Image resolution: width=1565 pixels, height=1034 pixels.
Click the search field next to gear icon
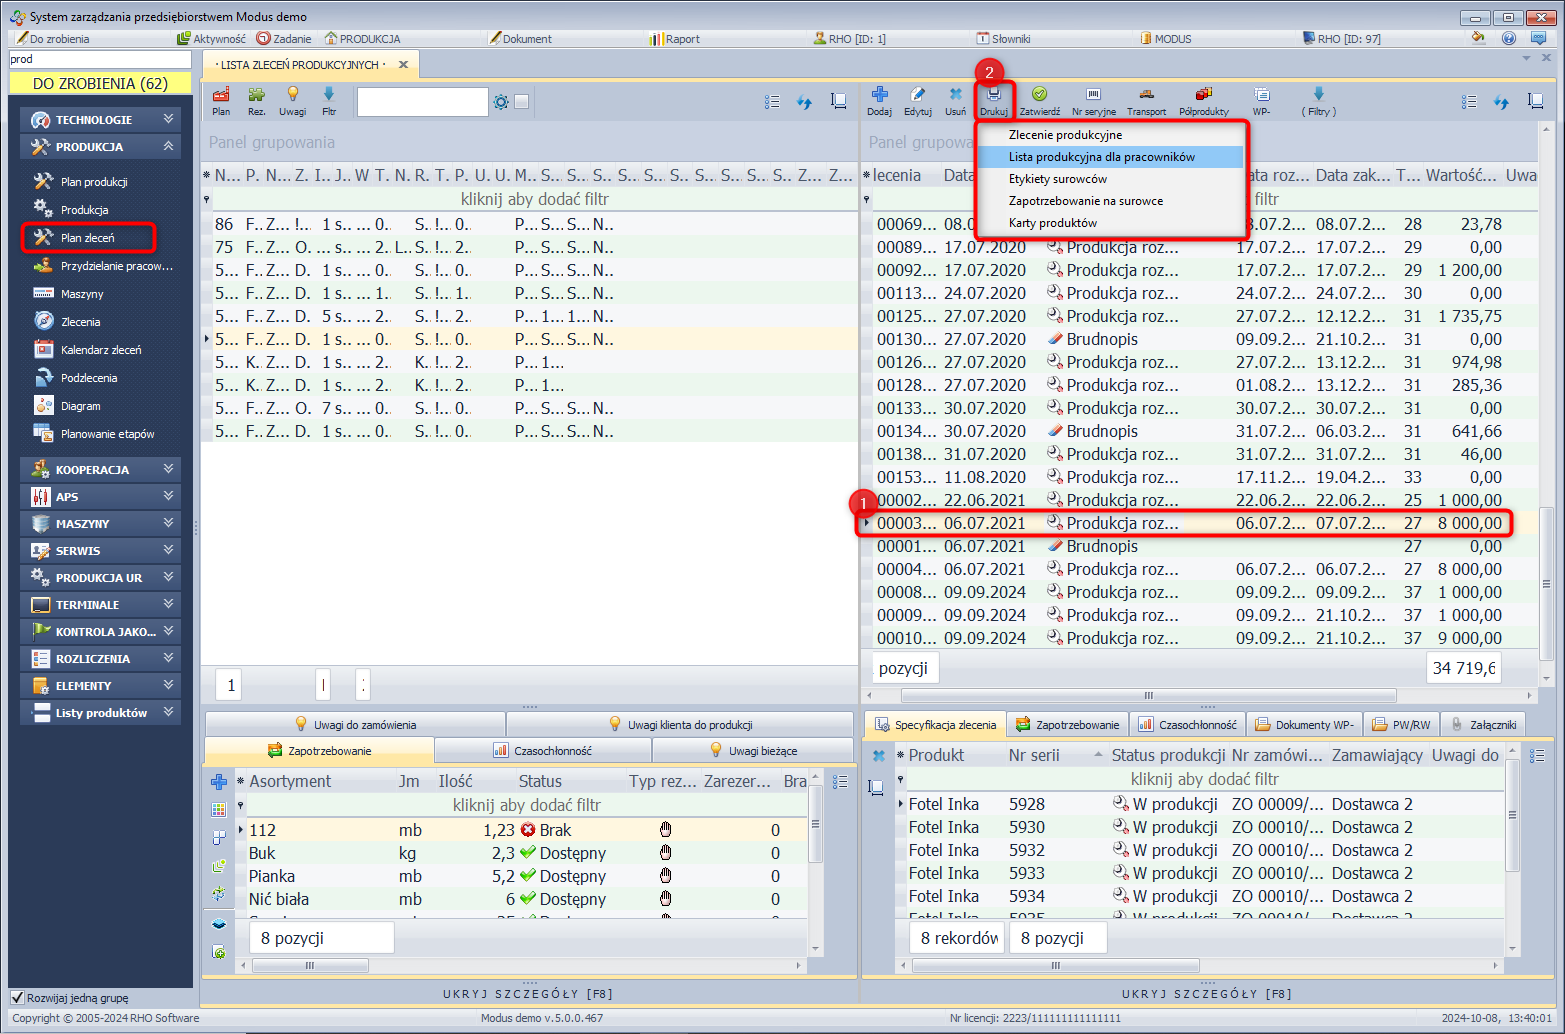point(422,102)
